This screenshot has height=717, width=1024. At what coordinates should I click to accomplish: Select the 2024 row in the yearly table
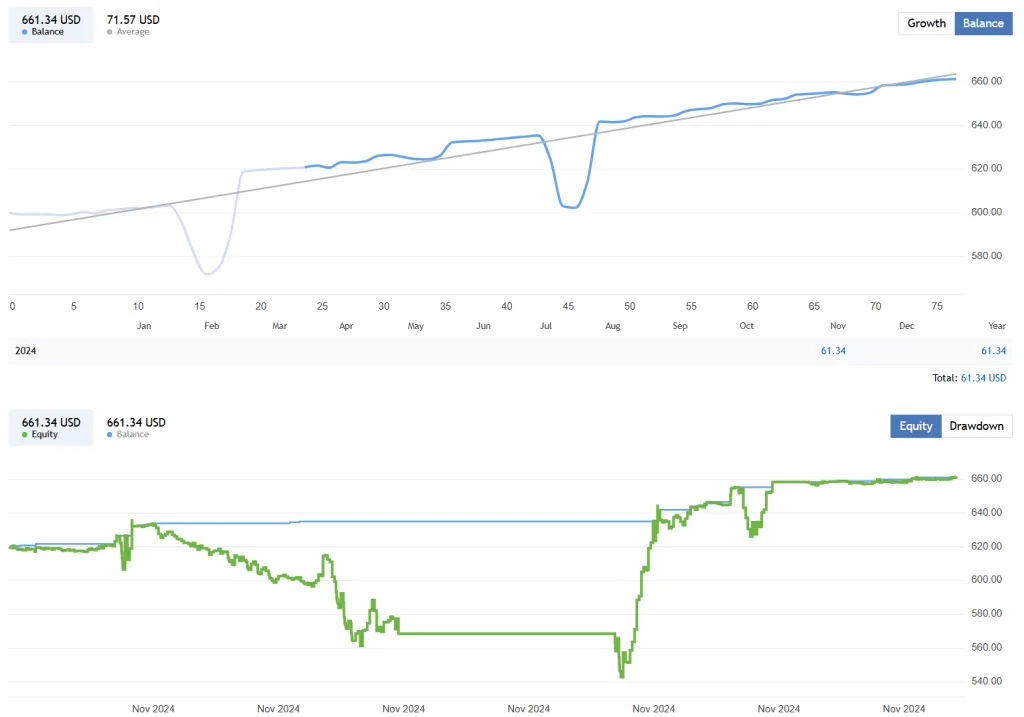(25, 351)
